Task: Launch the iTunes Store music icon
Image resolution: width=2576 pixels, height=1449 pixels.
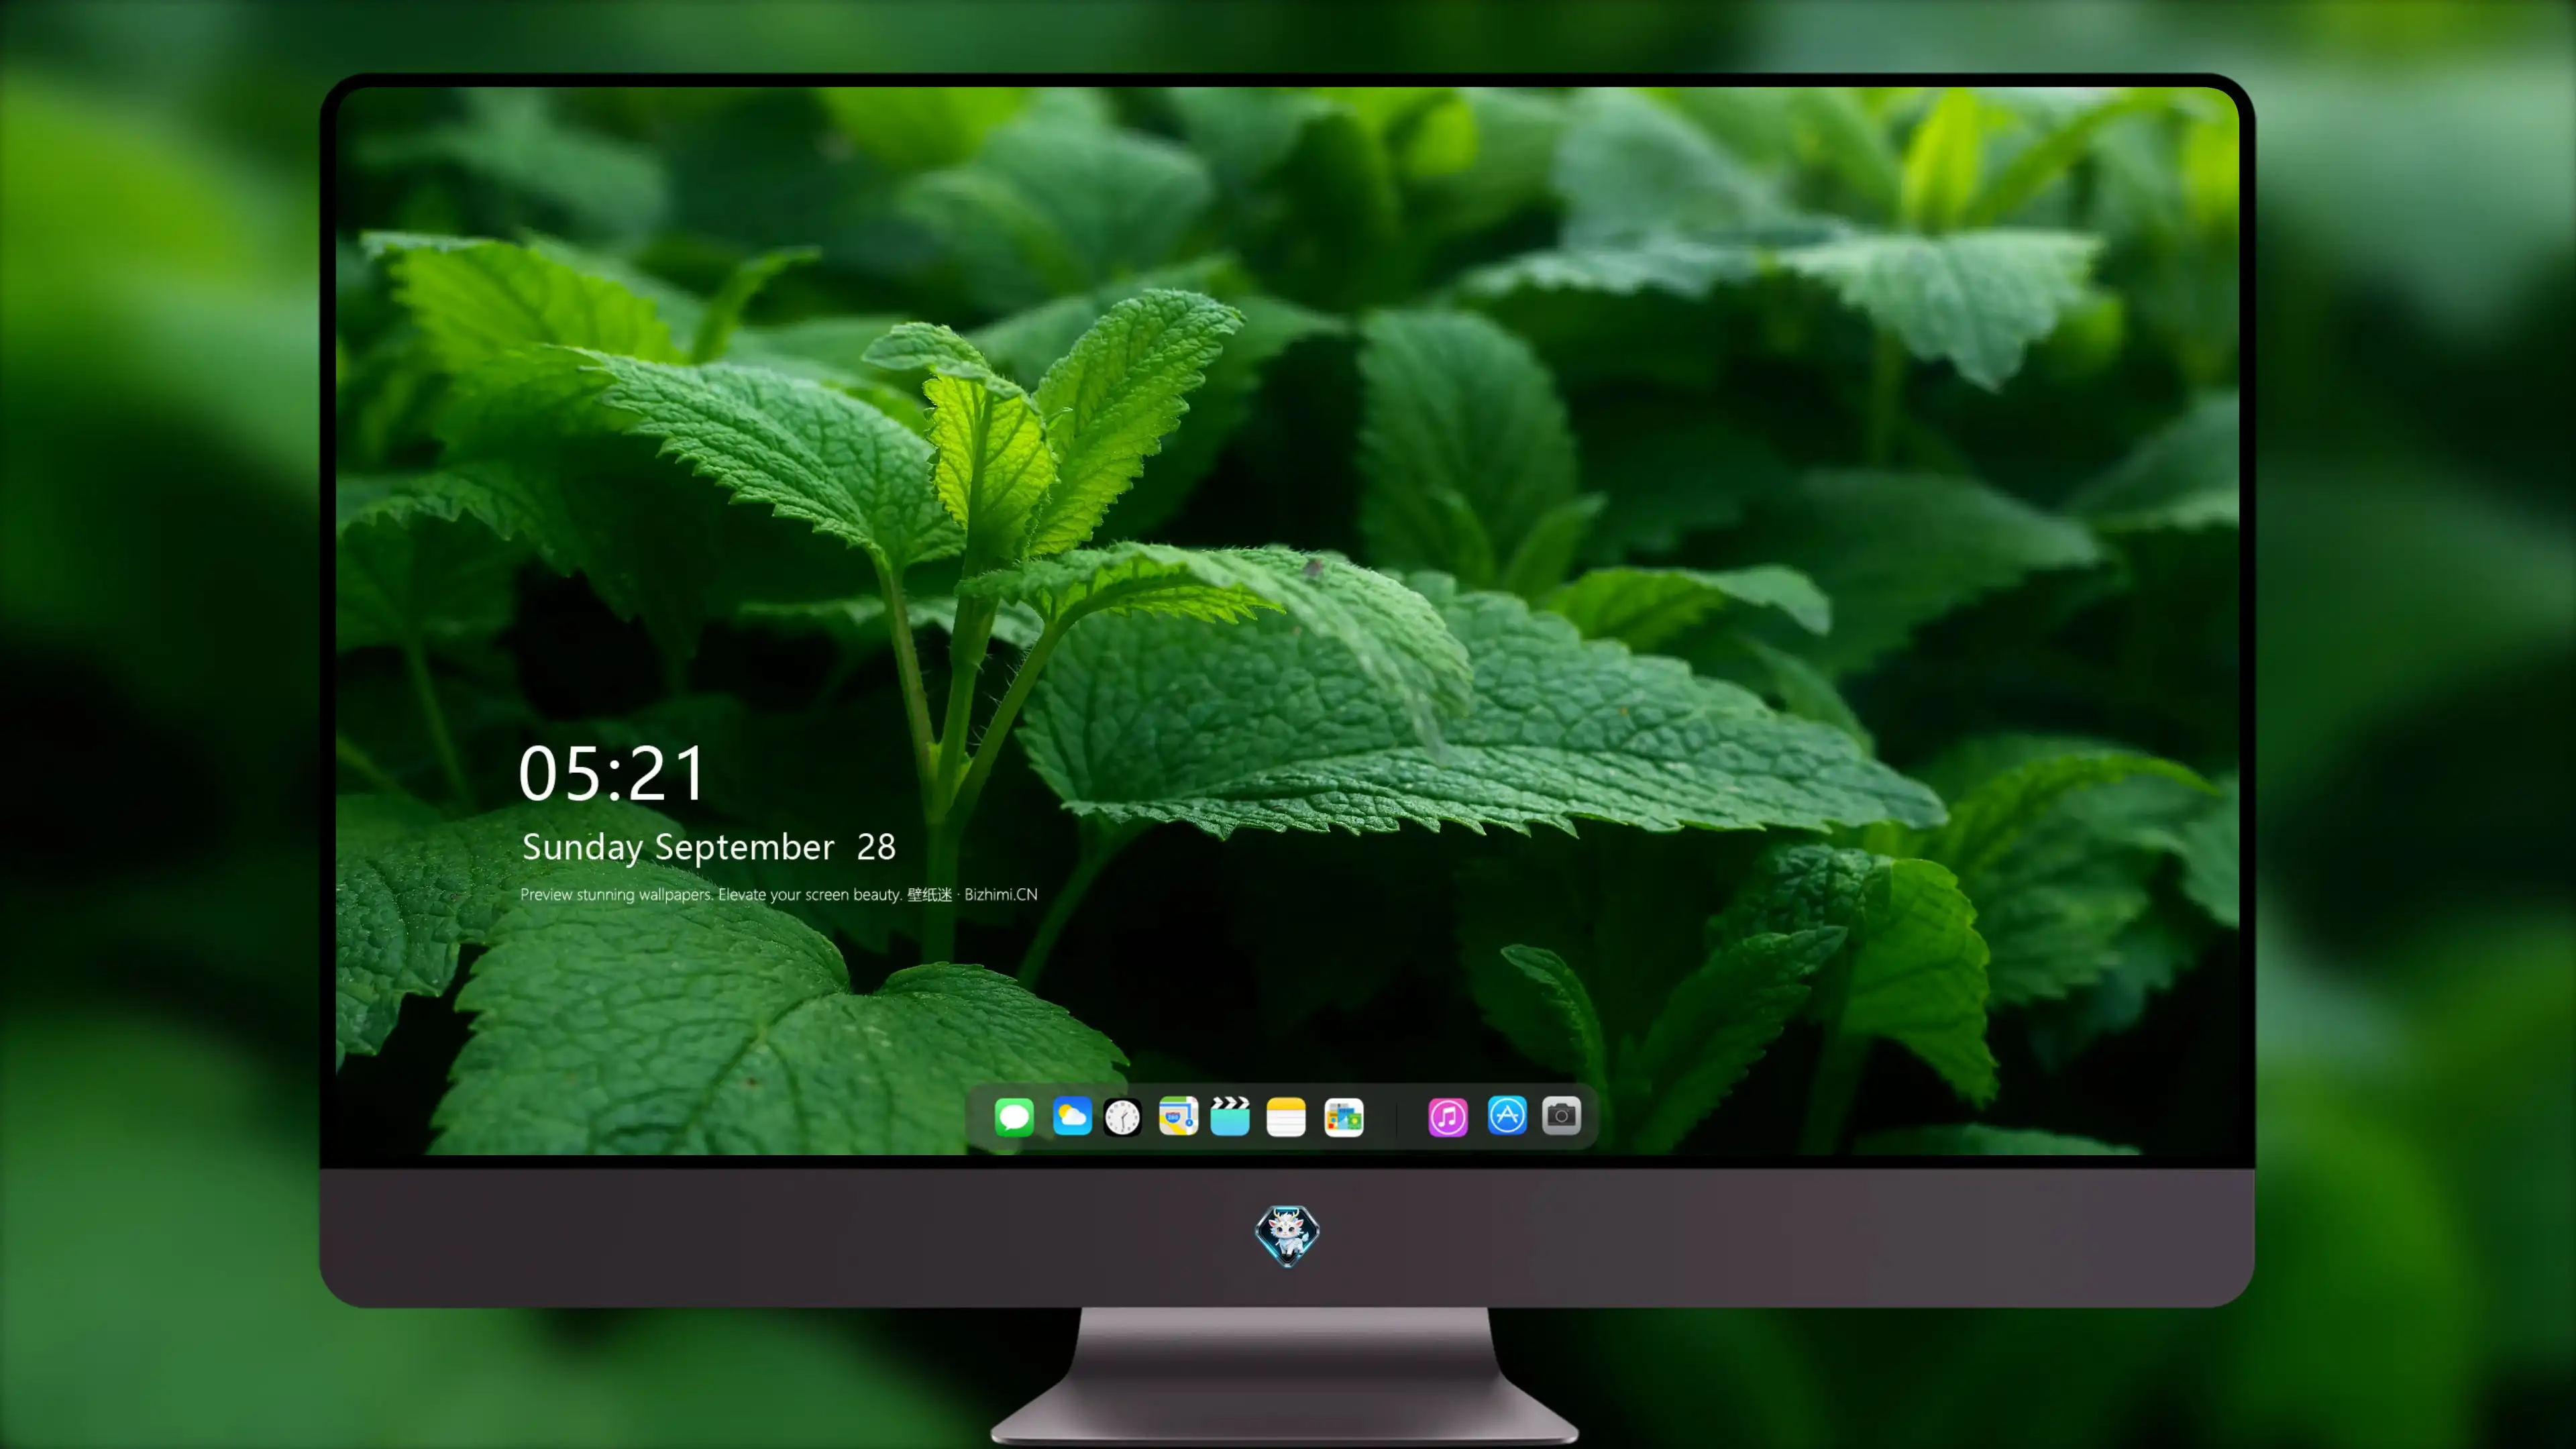Action: click(x=1448, y=1117)
